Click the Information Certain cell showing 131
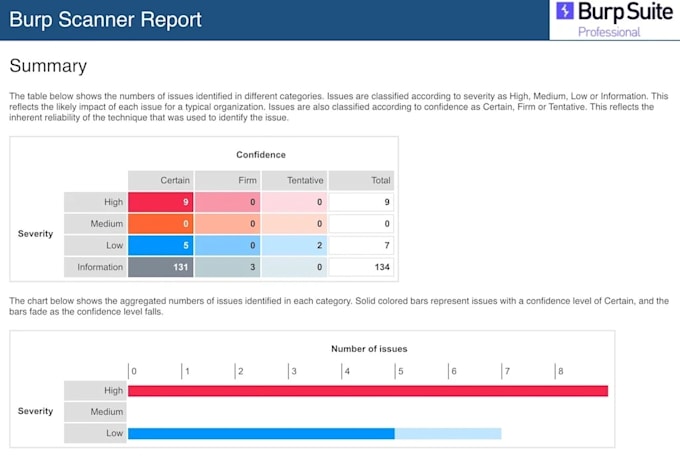This screenshot has height=460, width=680. click(160, 267)
